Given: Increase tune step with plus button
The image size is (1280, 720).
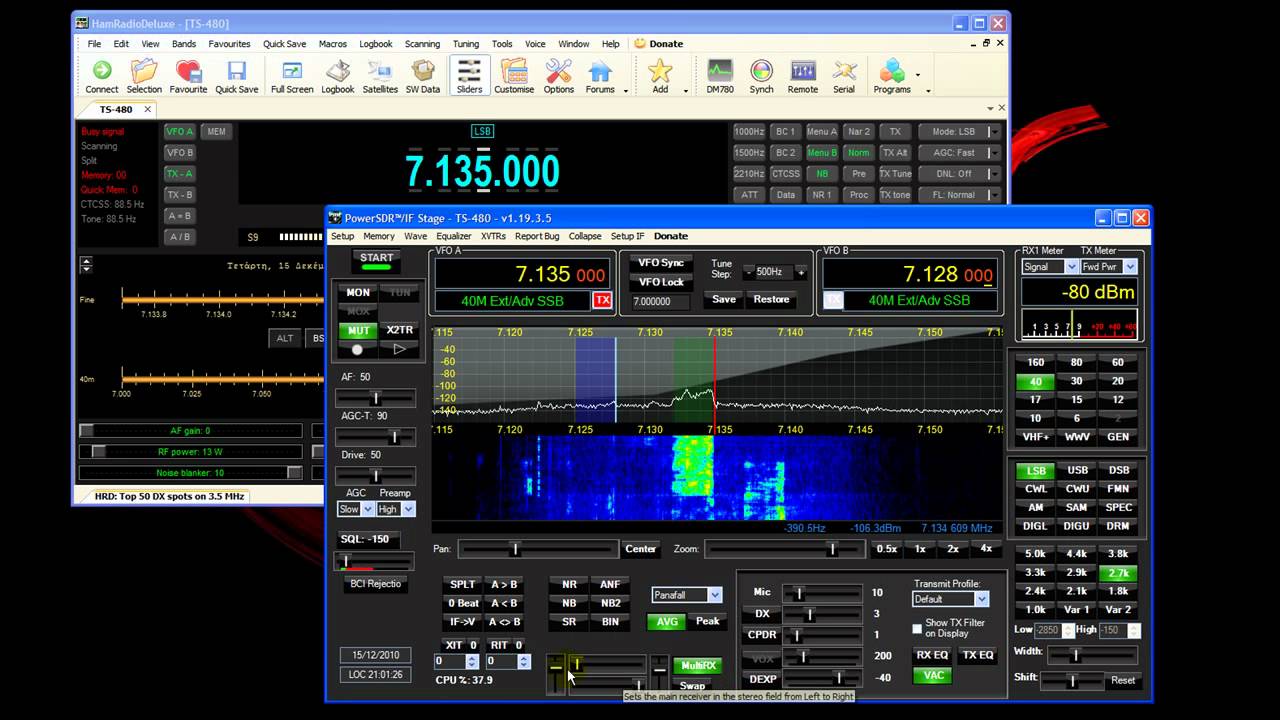Looking at the screenshot, I should click(800, 272).
